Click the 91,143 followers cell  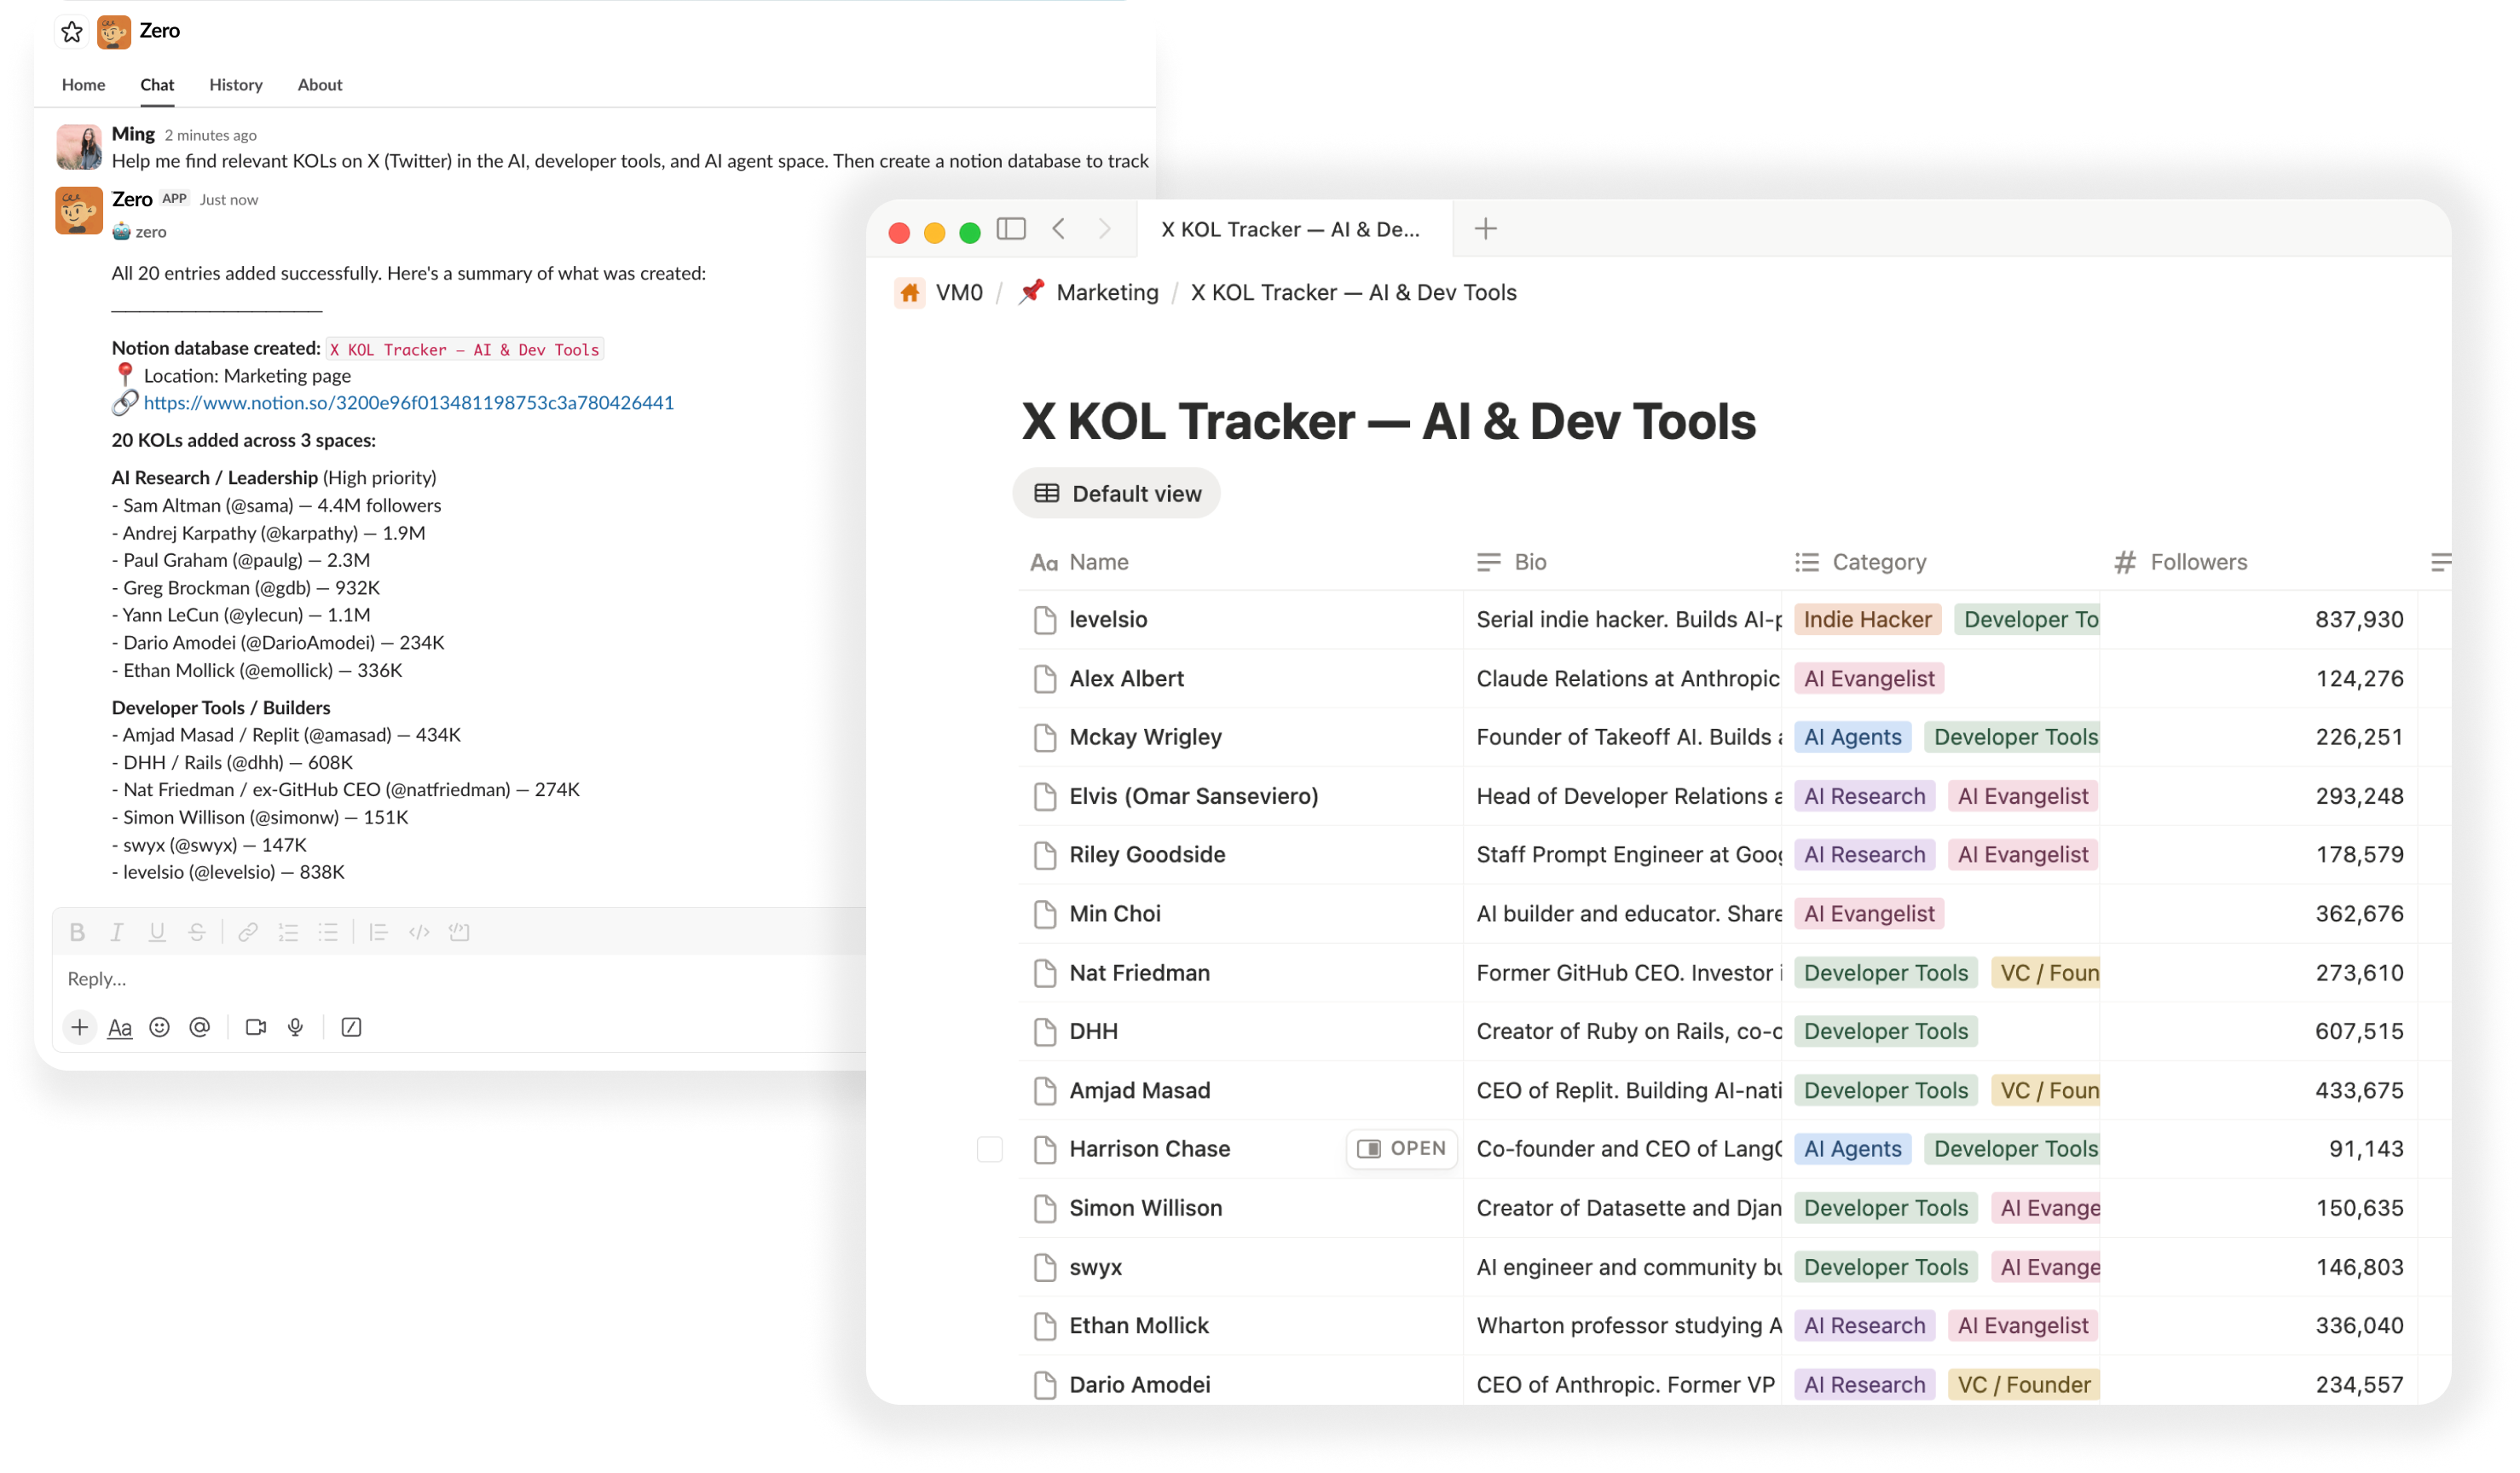tap(2259, 1149)
